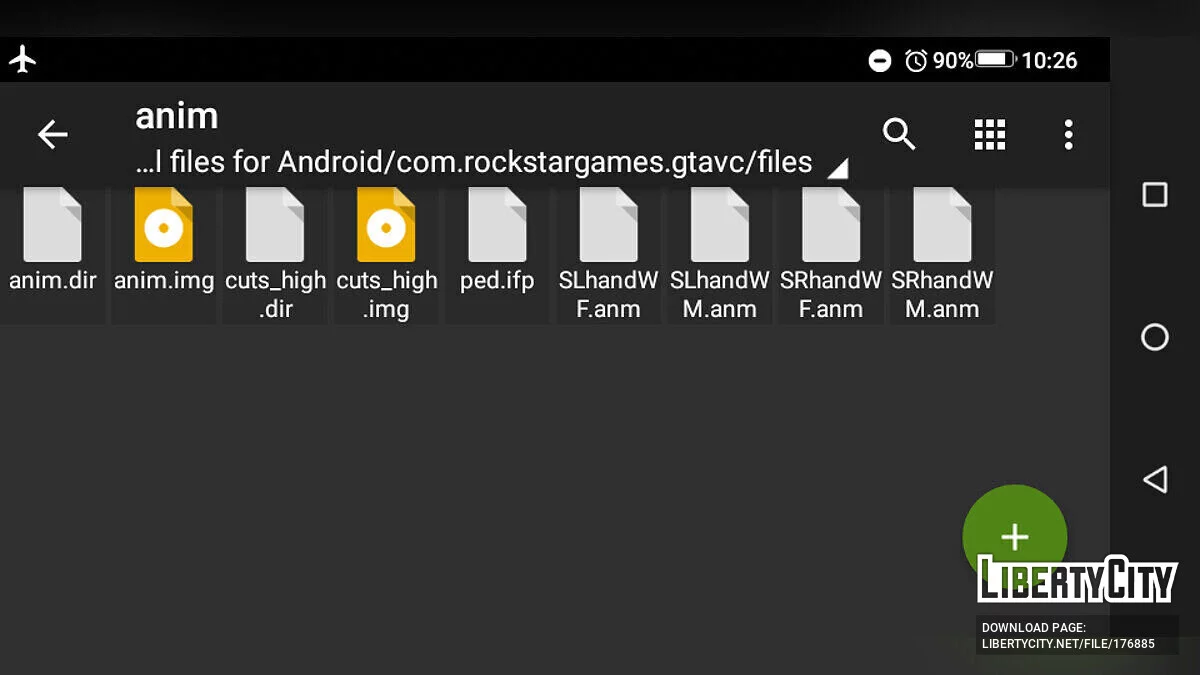Open the search magnifier icon
The width and height of the screenshot is (1200, 675).
(899, 134)
